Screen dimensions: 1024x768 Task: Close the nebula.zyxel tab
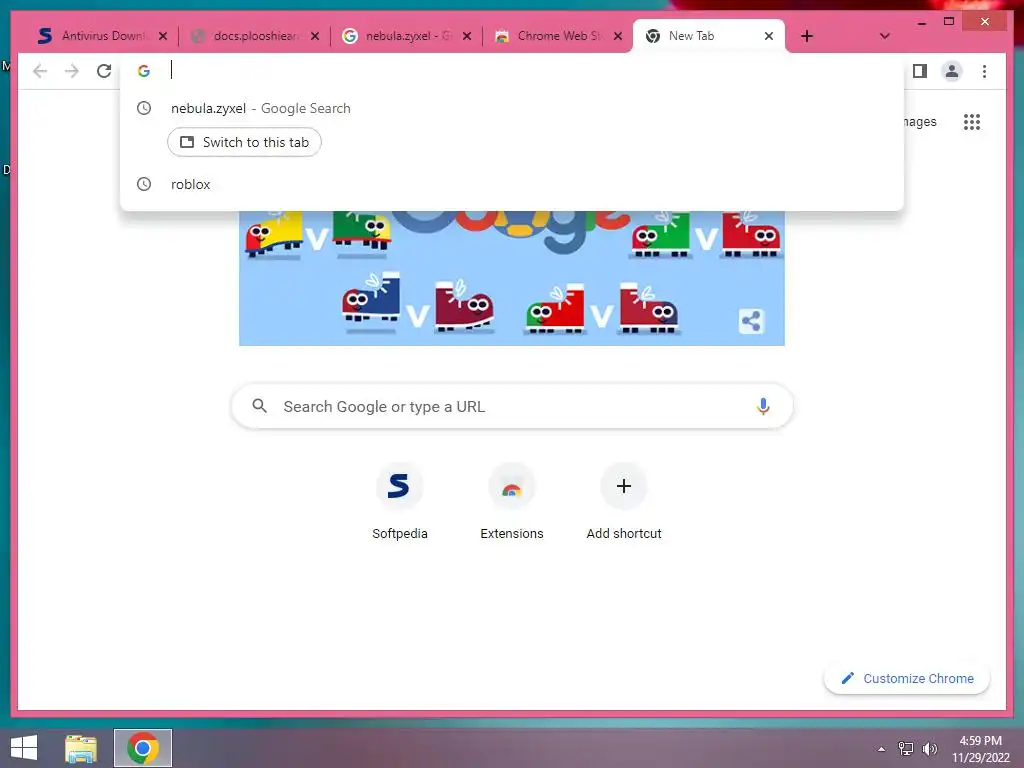(467, 36)
